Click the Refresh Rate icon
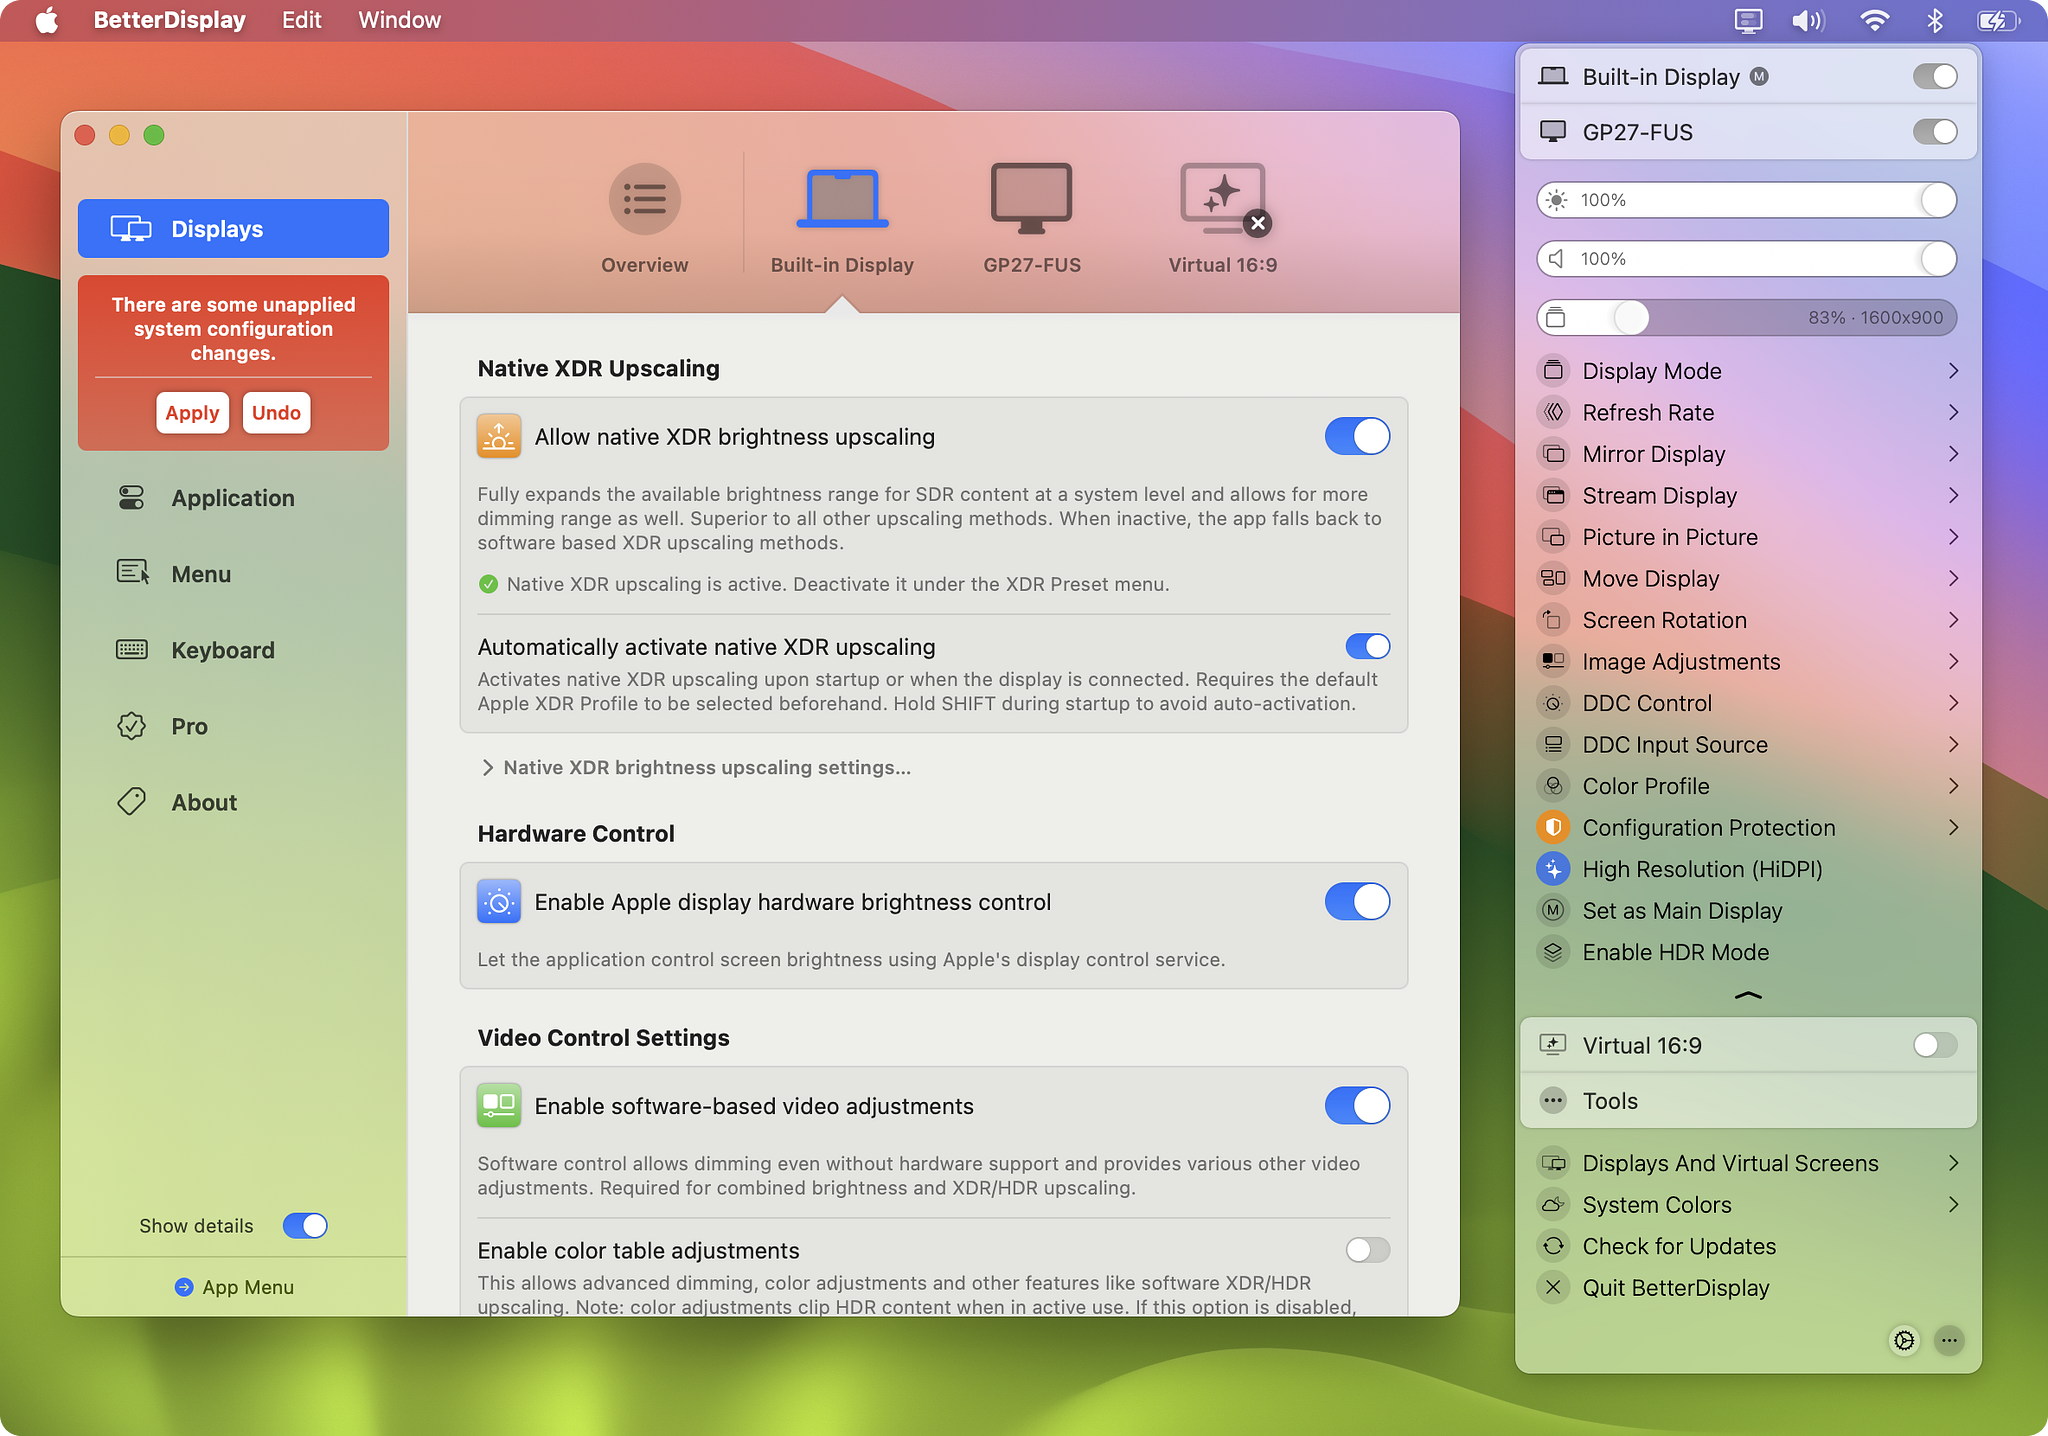Image resolution: width=2048 pixels, height=1436 pixels. click(x=1553, y=412)
